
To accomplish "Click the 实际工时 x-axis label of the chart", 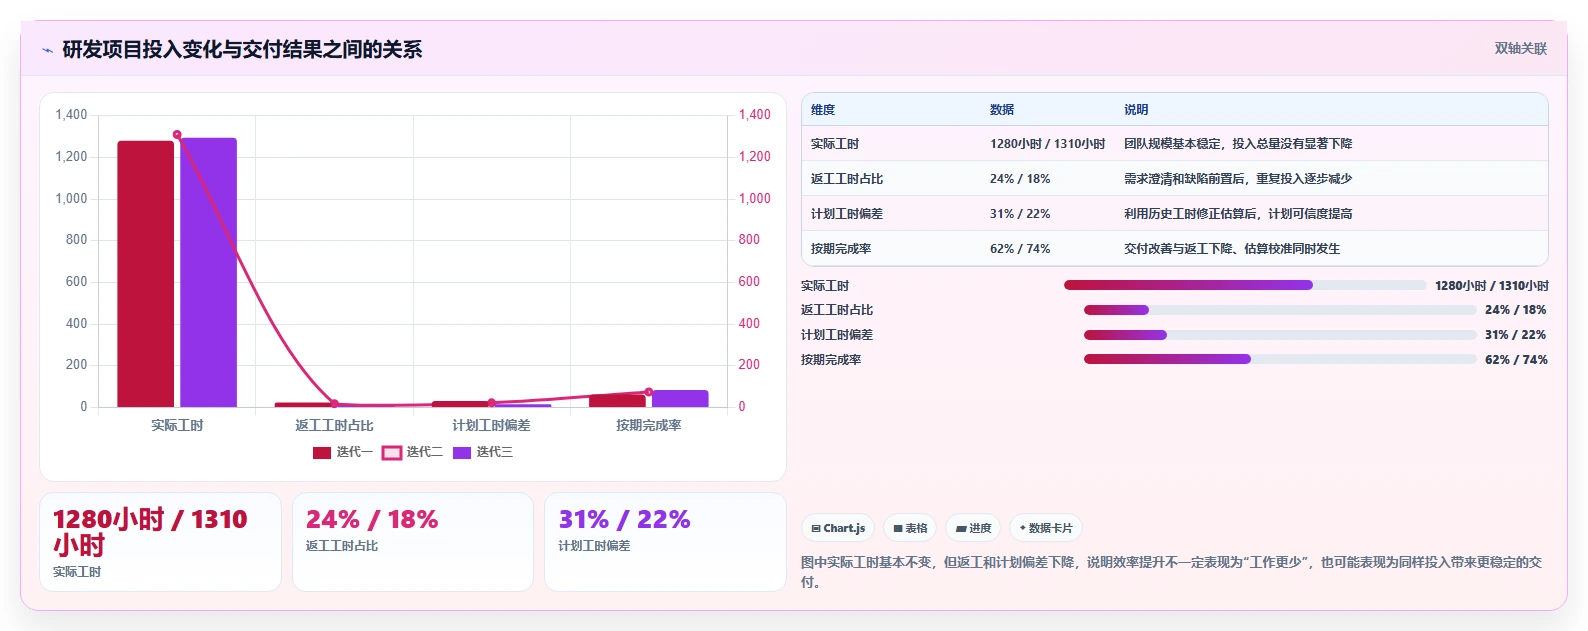I will click(177, 425).
